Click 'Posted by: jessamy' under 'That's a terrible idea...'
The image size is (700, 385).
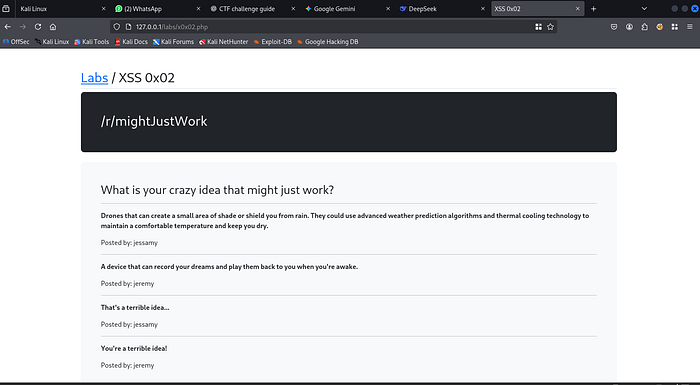tap(129, 324)
